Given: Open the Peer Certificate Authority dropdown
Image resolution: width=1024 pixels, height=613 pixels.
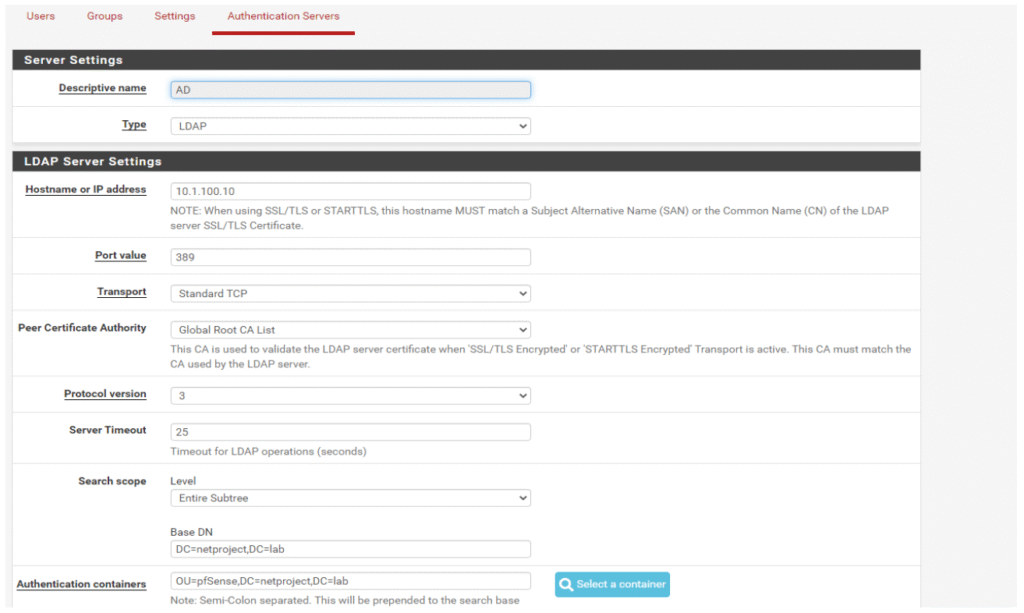Looking at the screenshot, I should coord(350,329).
